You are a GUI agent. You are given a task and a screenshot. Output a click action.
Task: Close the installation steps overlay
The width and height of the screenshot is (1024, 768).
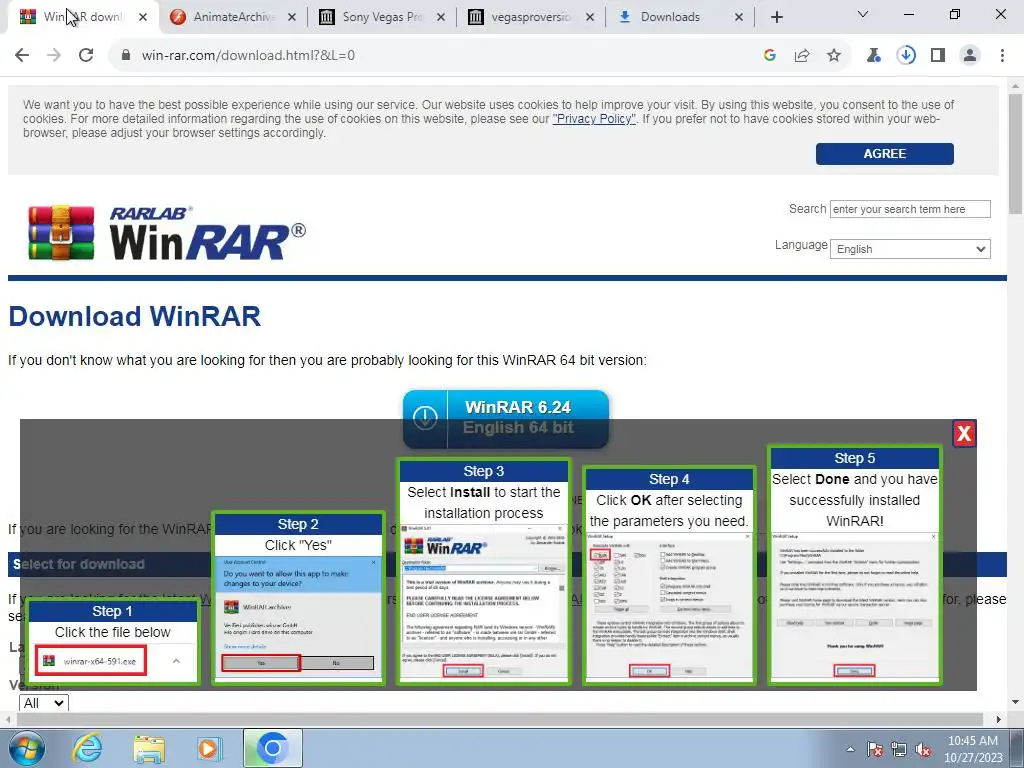coord(964,434)
